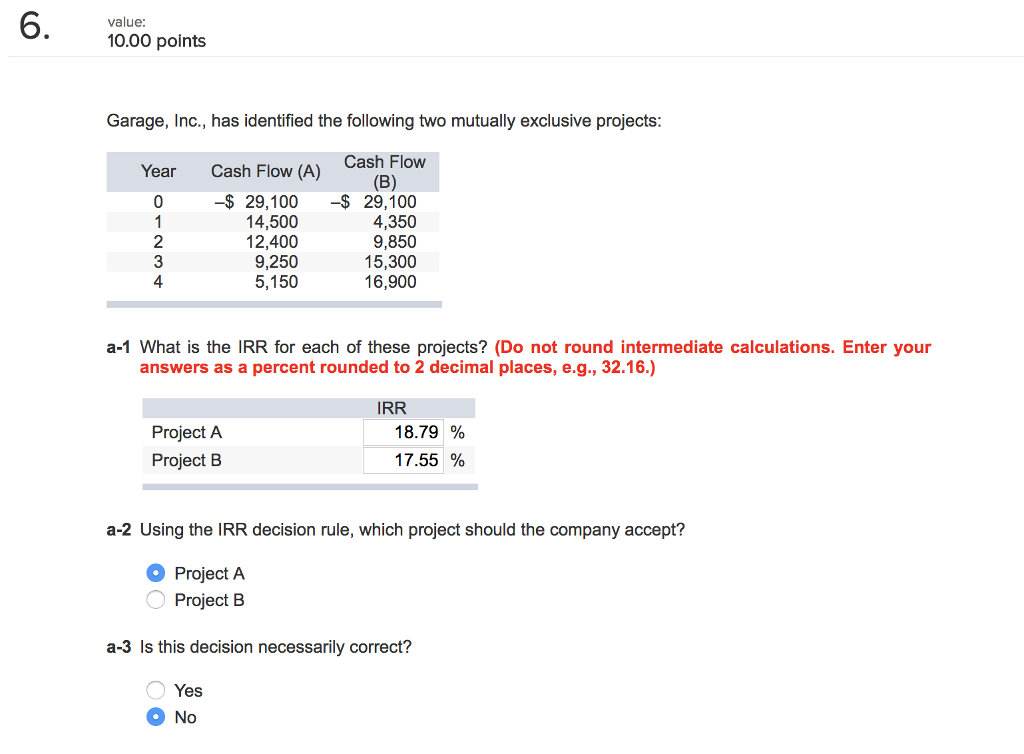Click the Project A IRR input field
The height and width of the screenshot is (754, 1024).
[403, 432]
